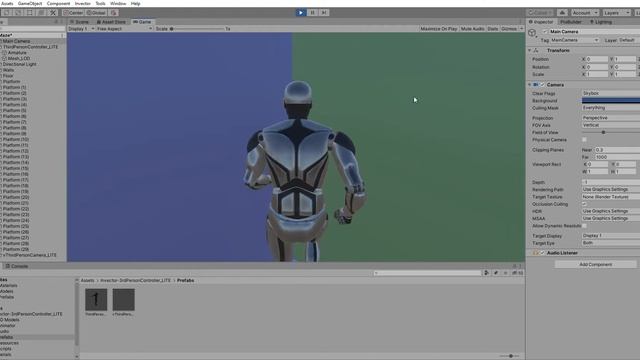Click the Step frame button
The width and height of the screenshot is (640, 360).
tap(324, 13)
